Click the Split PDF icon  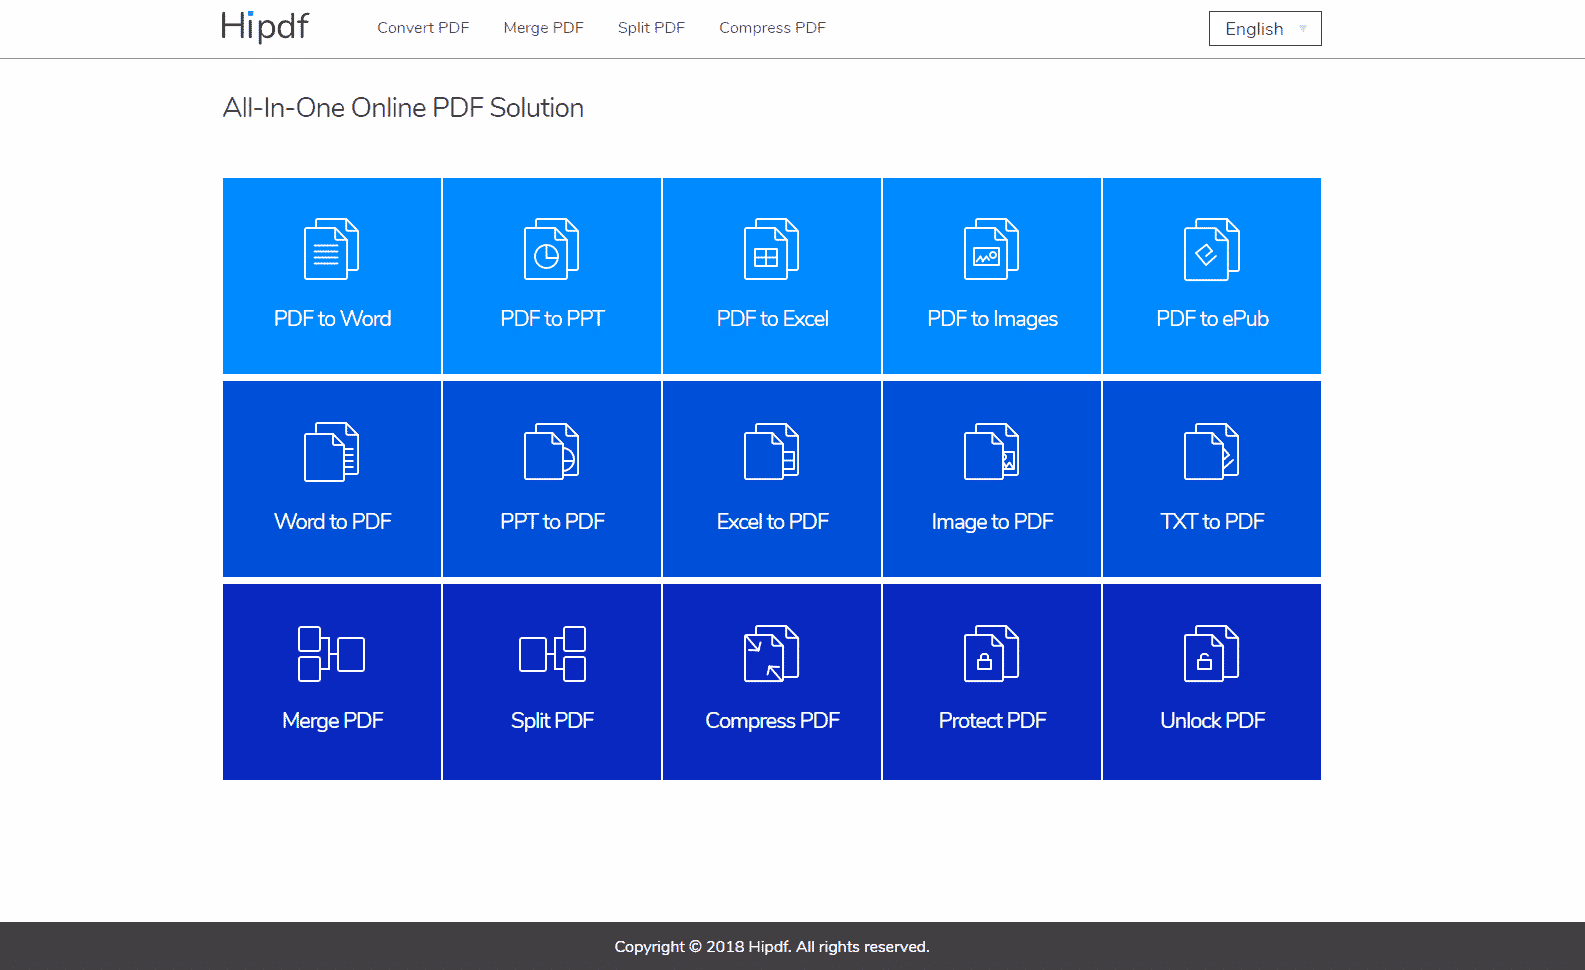point(552,654)
